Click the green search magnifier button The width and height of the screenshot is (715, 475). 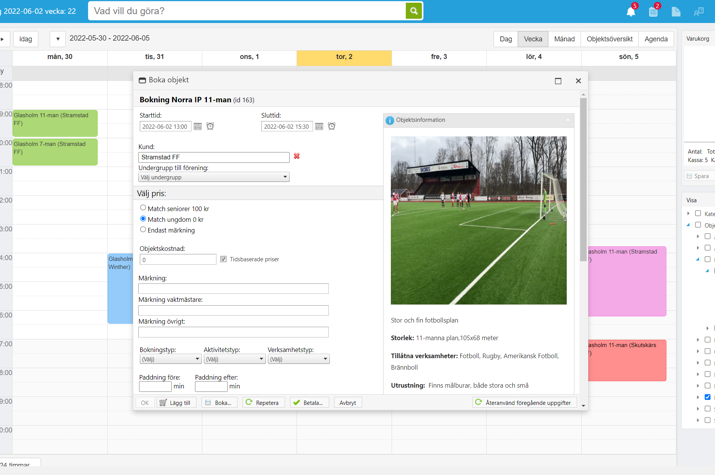(x=414, y=11)
